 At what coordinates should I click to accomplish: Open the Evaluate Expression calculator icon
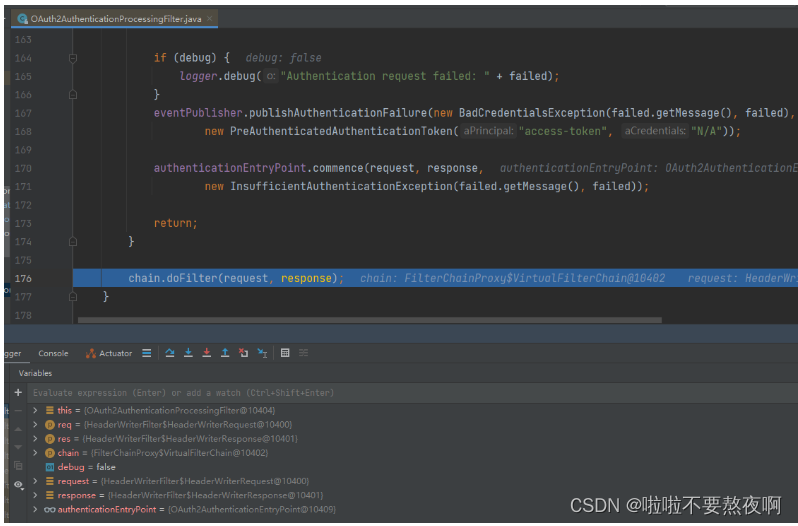pyautogui.click(x=285, y=353)
